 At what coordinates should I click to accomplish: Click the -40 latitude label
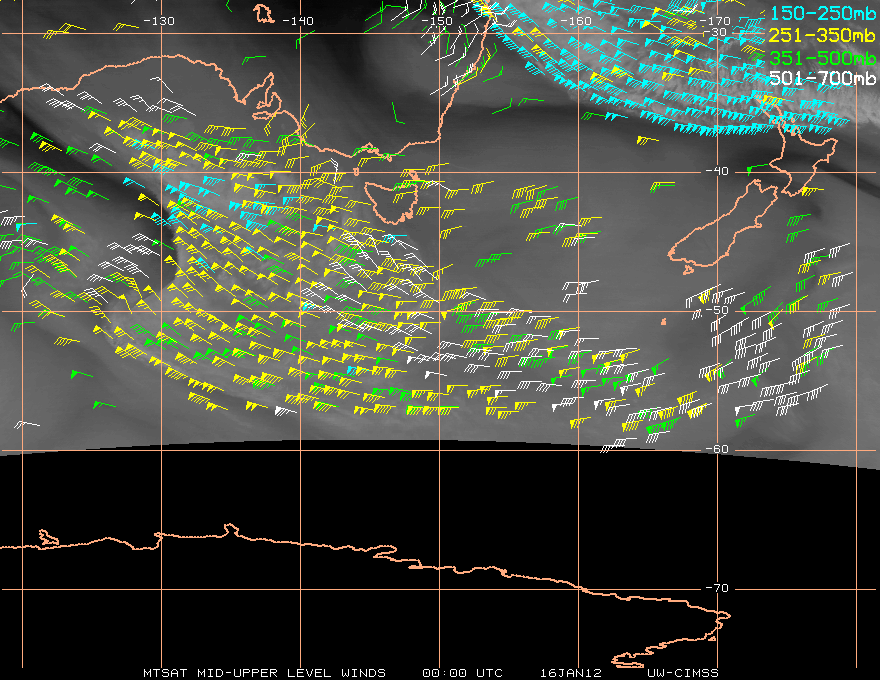click(716, 171)
